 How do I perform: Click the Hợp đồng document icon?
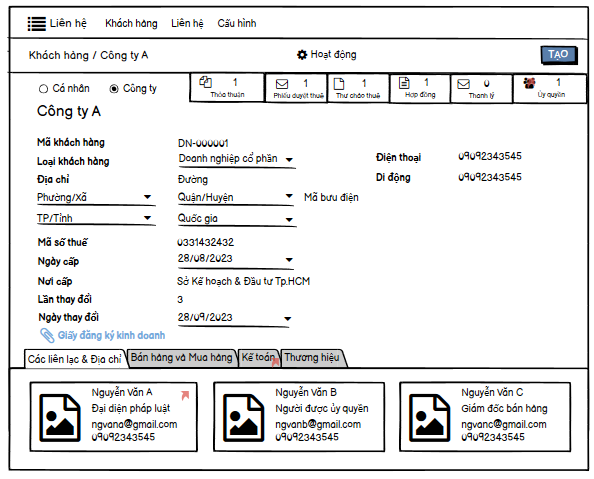click(405, 83)
